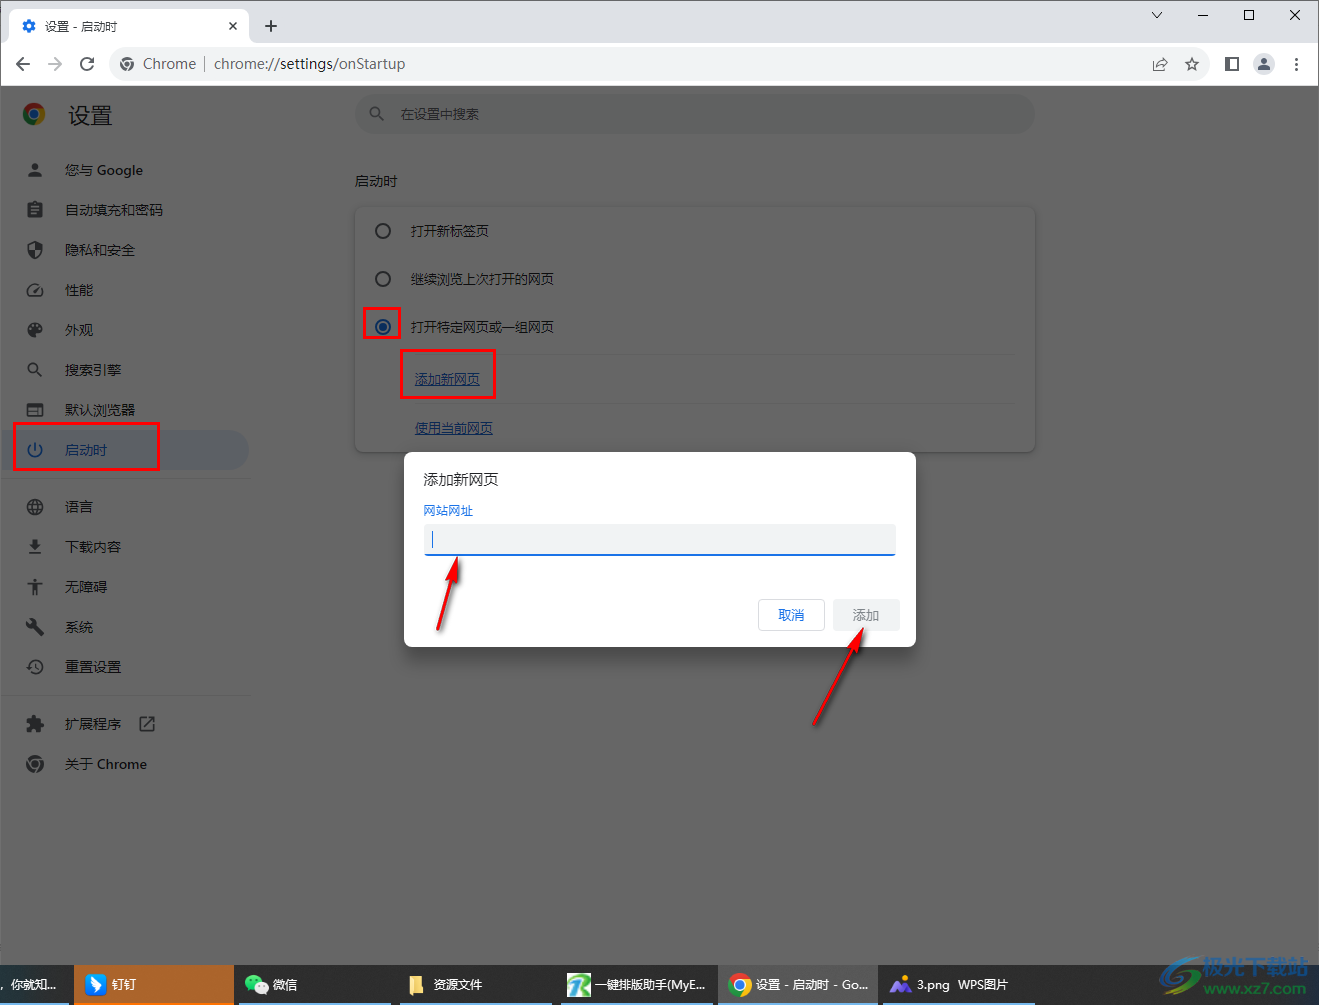Click external link icon beside 扩展程序
This screenshot has width=1319, height=1005.
(147, 724)
